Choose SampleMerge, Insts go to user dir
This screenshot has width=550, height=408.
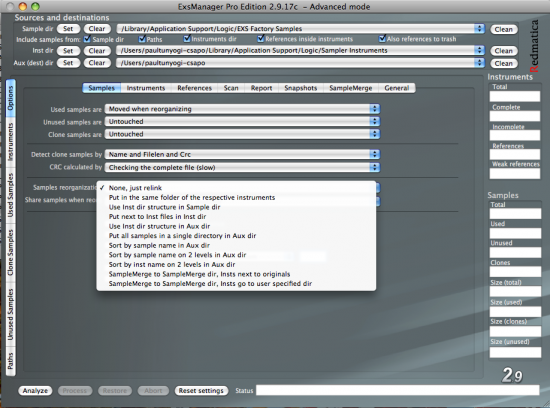(x=236, y=283)
